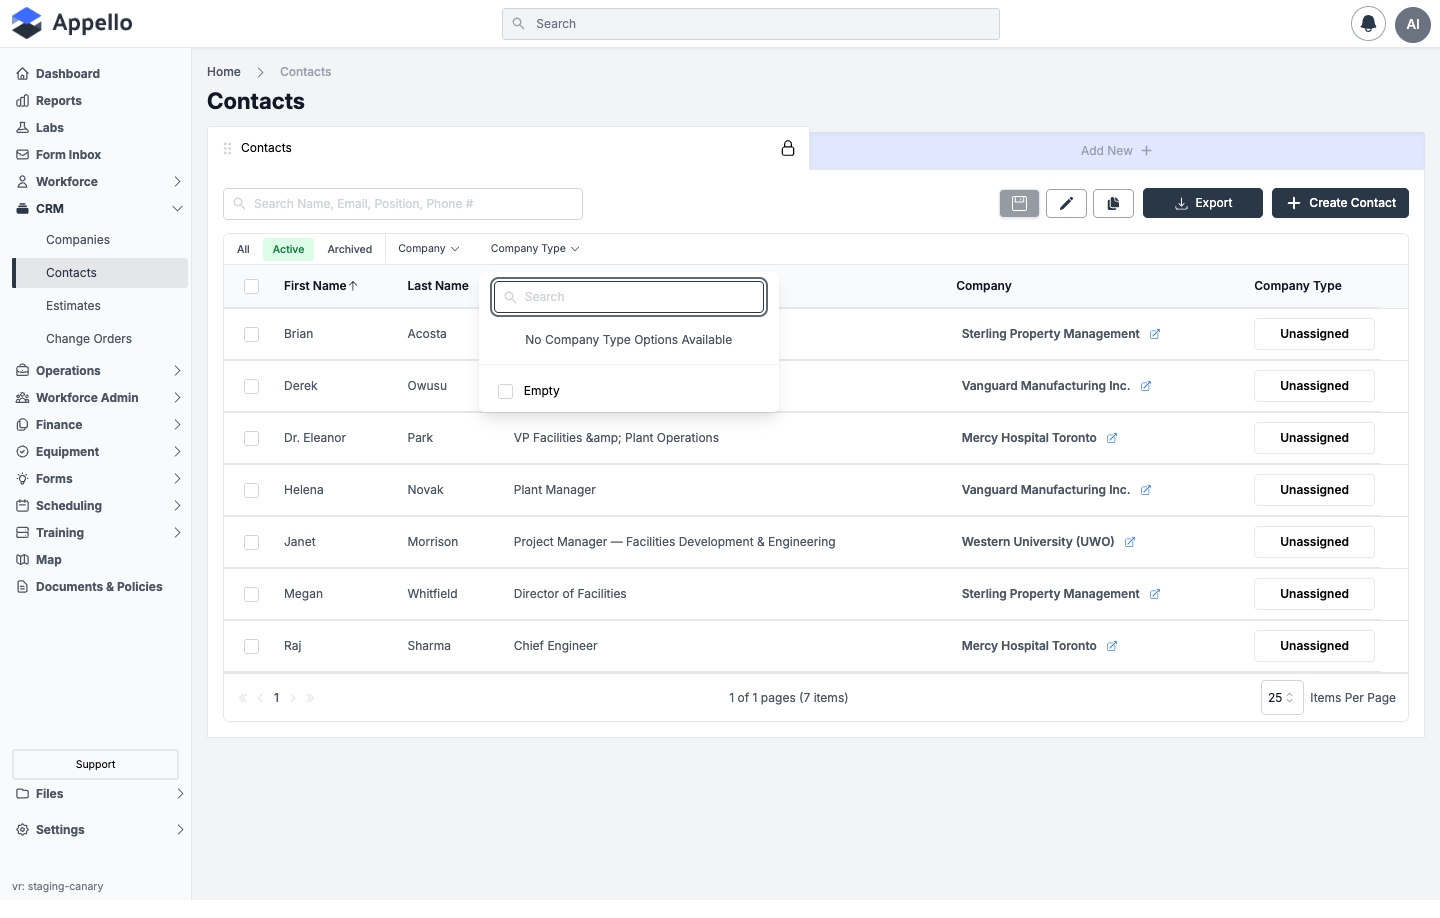
Task: Open Mercy Hospital external link icon for Raj
Action: 1112,646
